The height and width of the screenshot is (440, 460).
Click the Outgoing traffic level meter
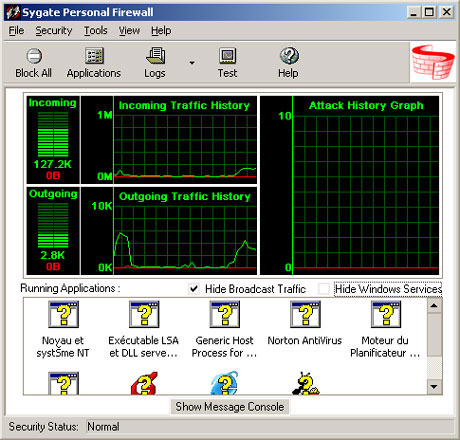point(53,225)
